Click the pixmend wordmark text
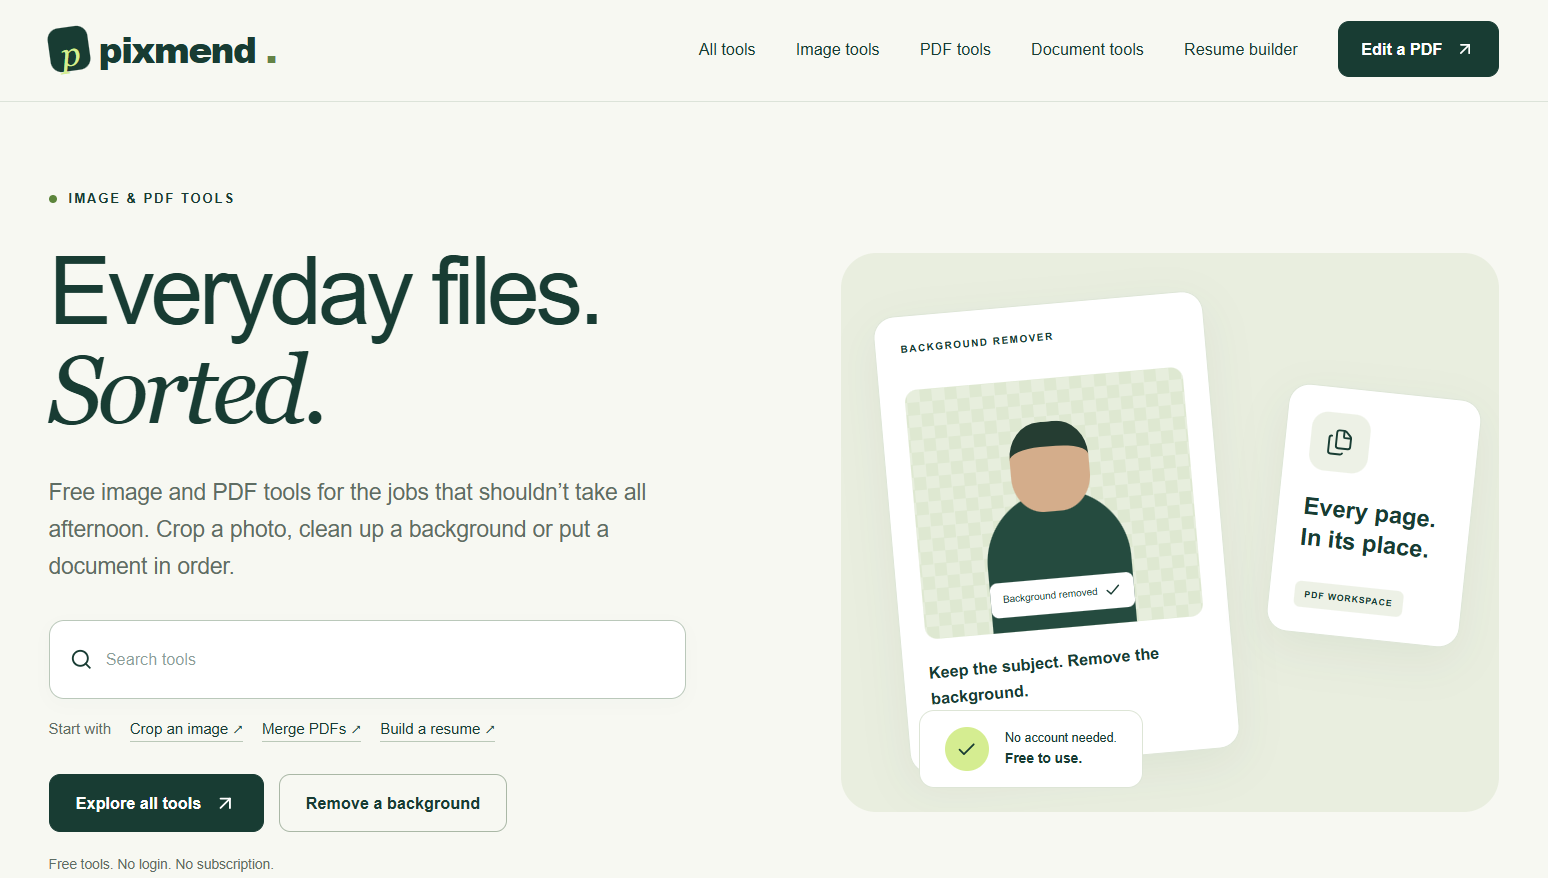 tap(178, 51)
